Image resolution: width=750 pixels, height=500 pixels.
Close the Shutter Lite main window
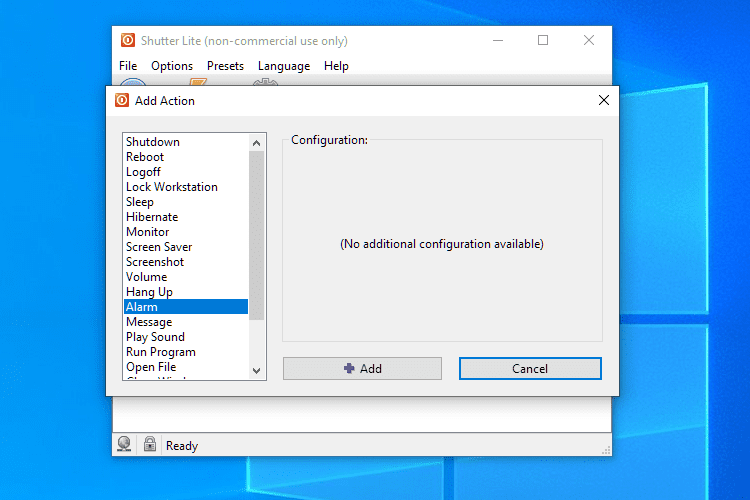pyautogui.click(x=589, y=41)
